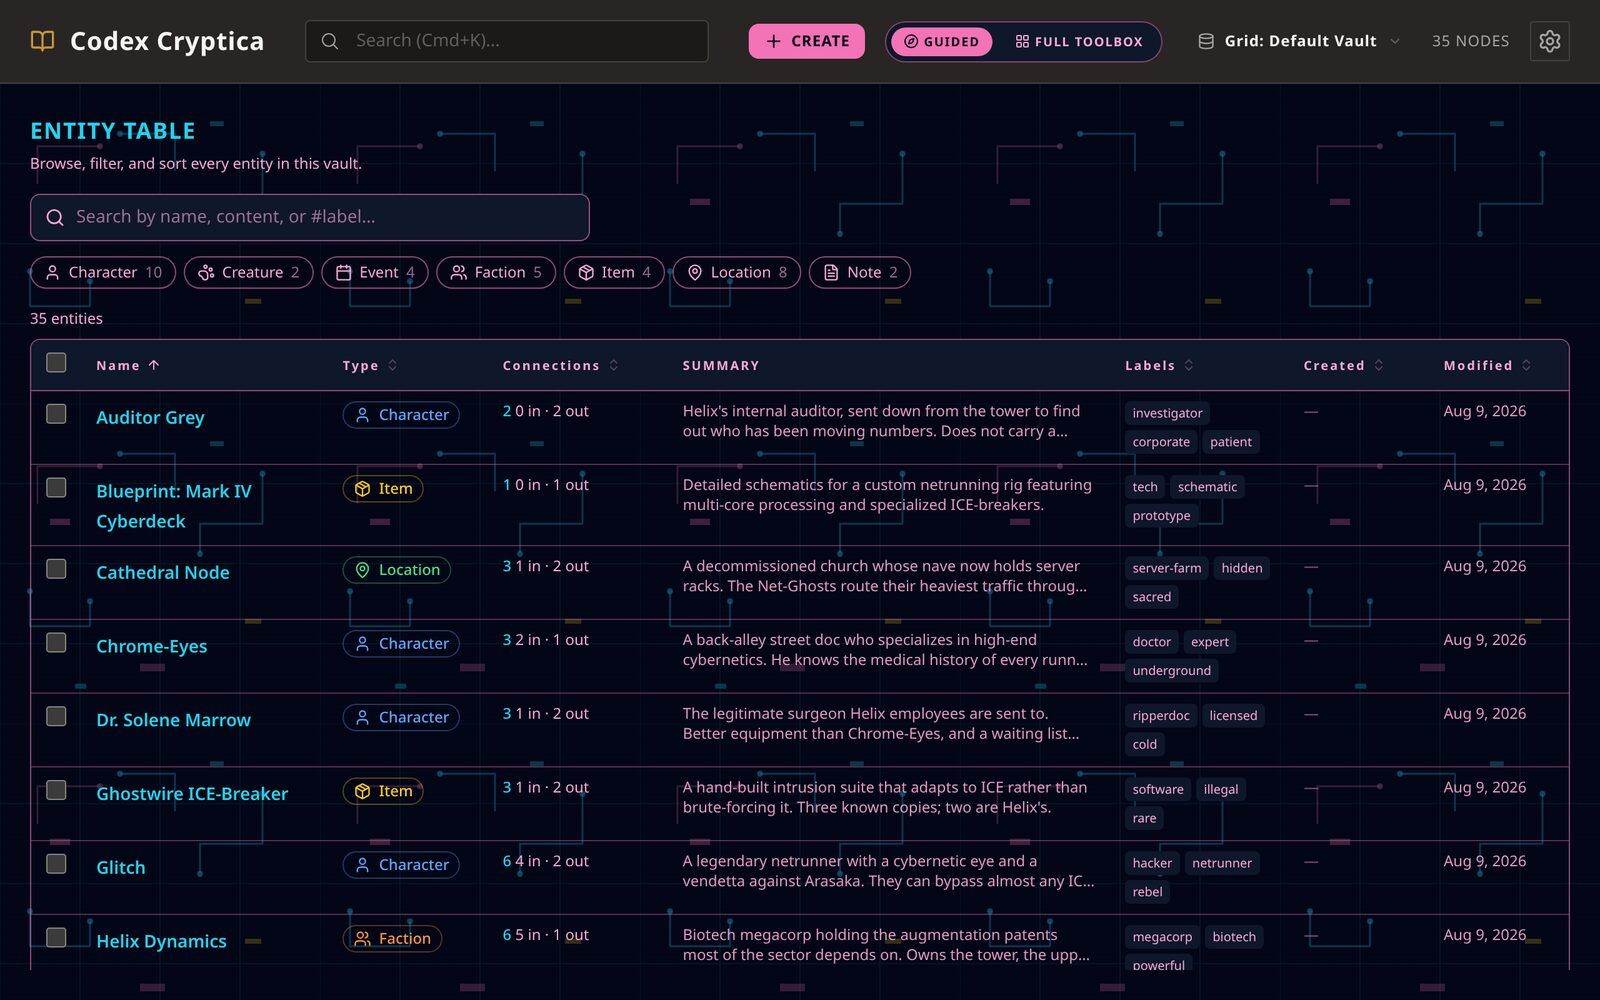
Task: Filter by Location type chip
Action: click(737, 273)
